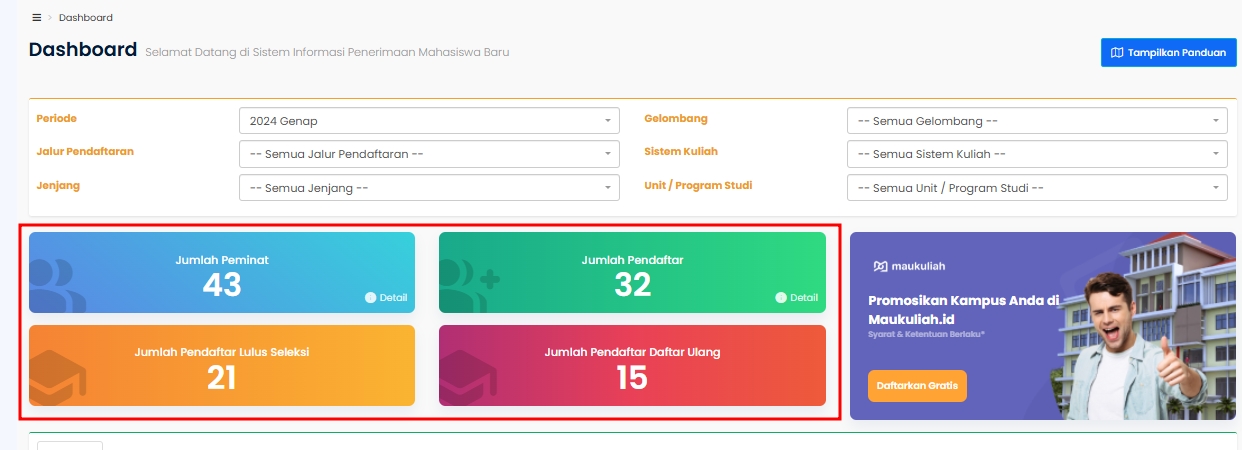The width and height of the screenshot is (1242, 450).
Task: Open the hamburger sidebar menu
Action: [37, 17]
